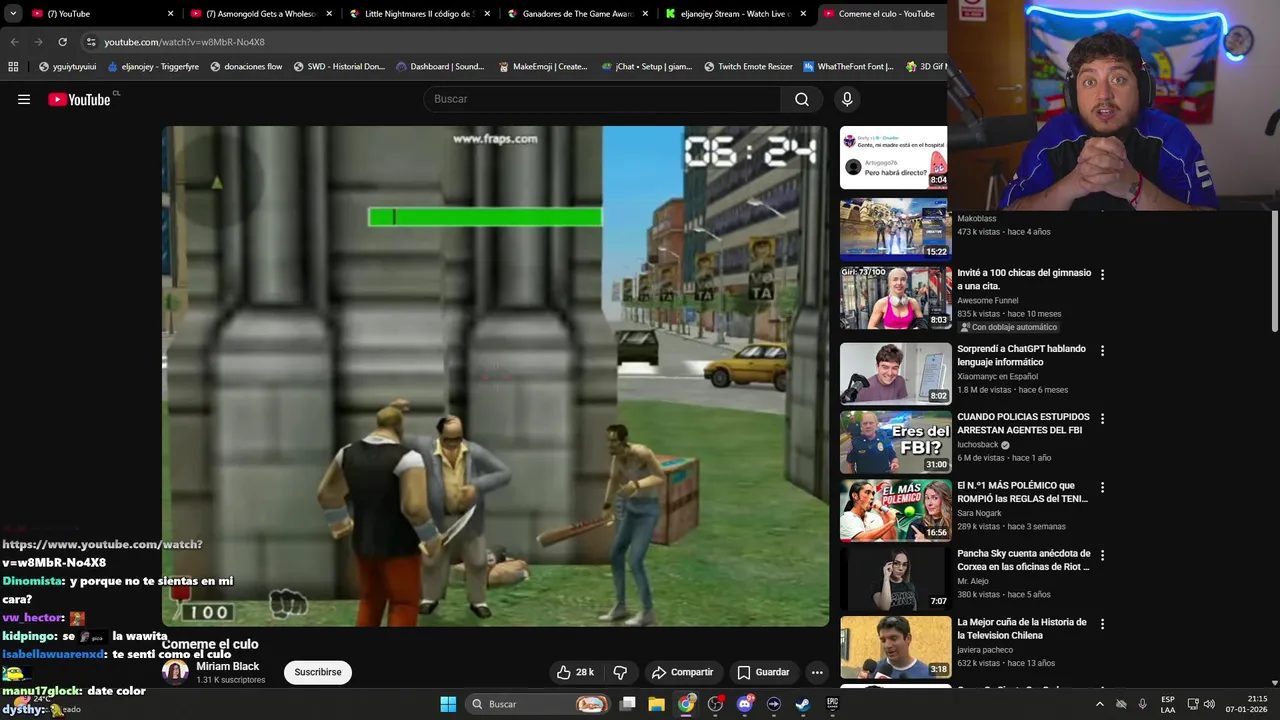The image size is (1280, 720).
Task: Select the 'Comeme el culo - YouTube' tab
Action: coord(882,14)
